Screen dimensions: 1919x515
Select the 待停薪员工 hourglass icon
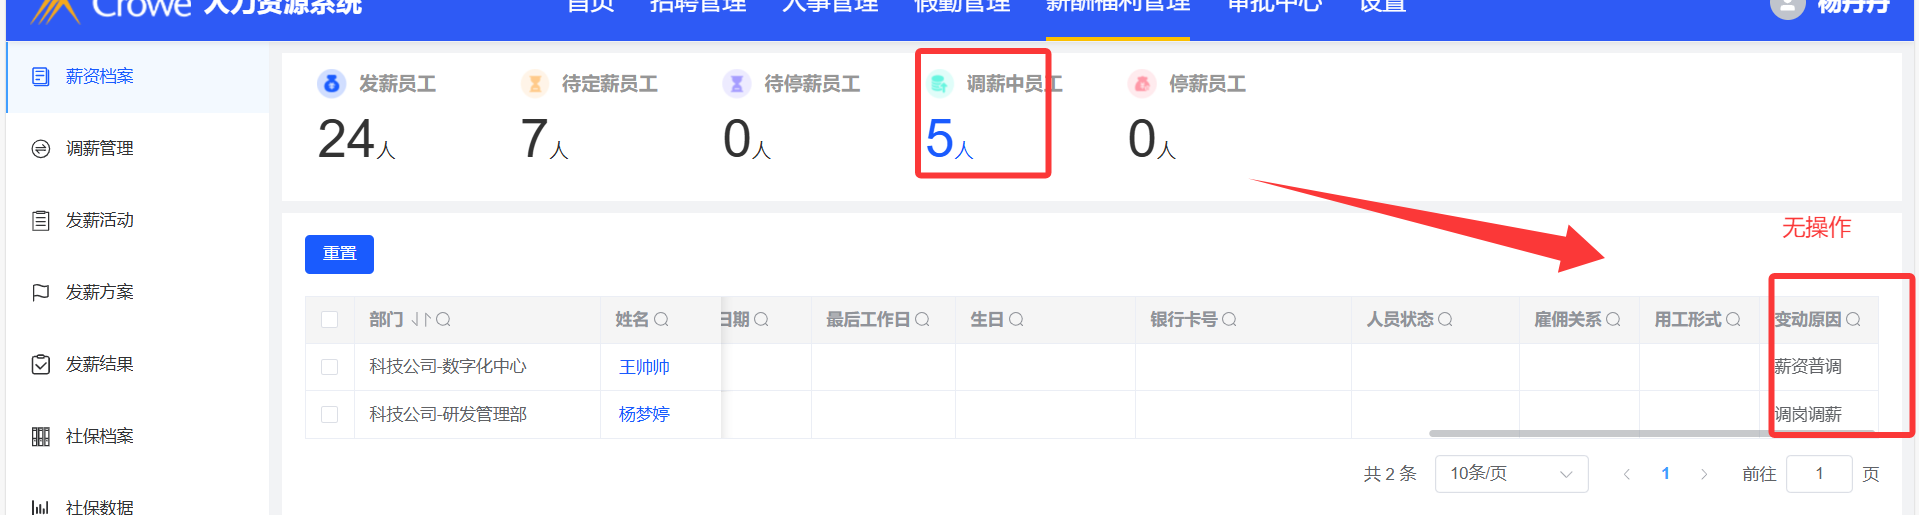737,84
